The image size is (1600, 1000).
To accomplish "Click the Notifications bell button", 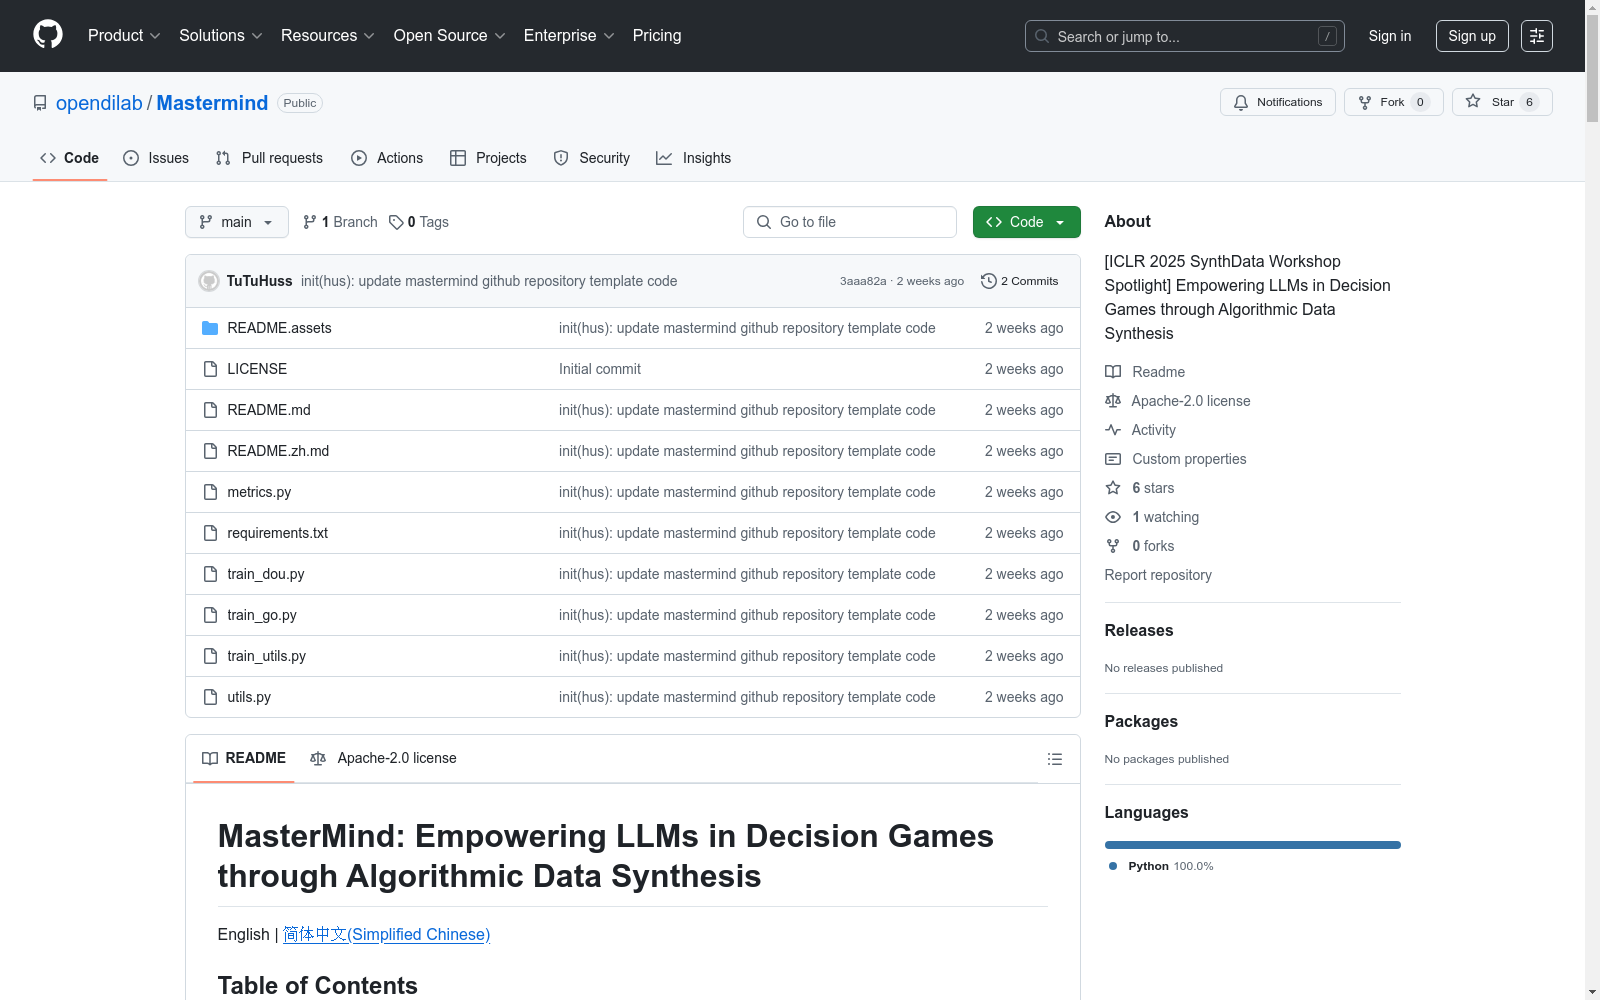I will pyautogui.click(x=1277, y=102).
